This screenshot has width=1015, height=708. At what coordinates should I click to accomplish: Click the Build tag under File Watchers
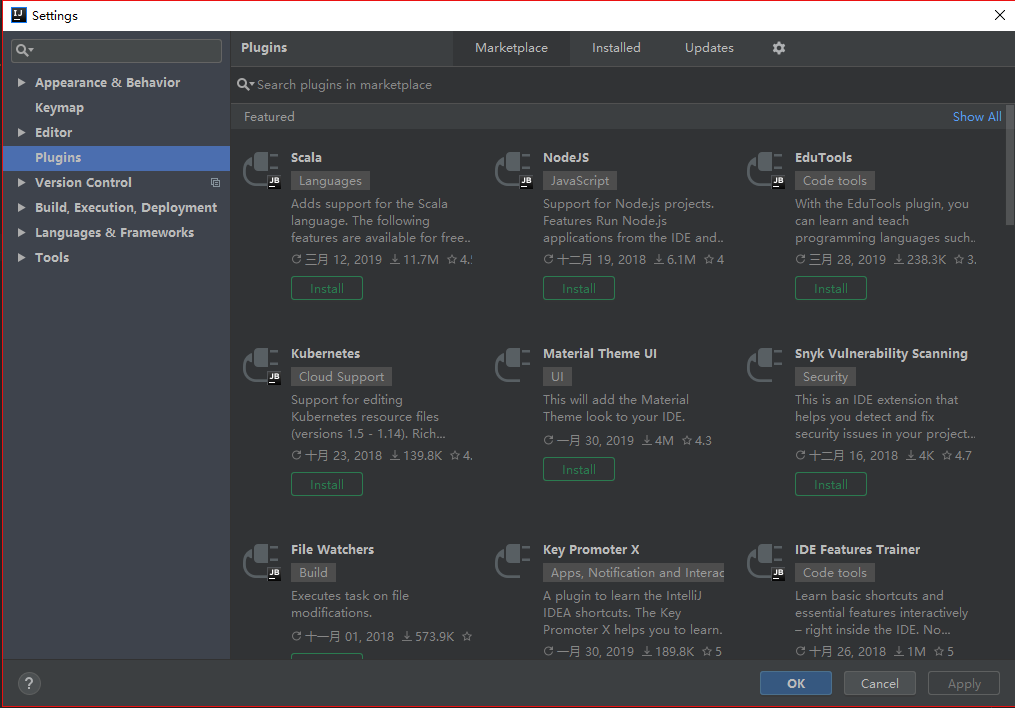point(313,573)
